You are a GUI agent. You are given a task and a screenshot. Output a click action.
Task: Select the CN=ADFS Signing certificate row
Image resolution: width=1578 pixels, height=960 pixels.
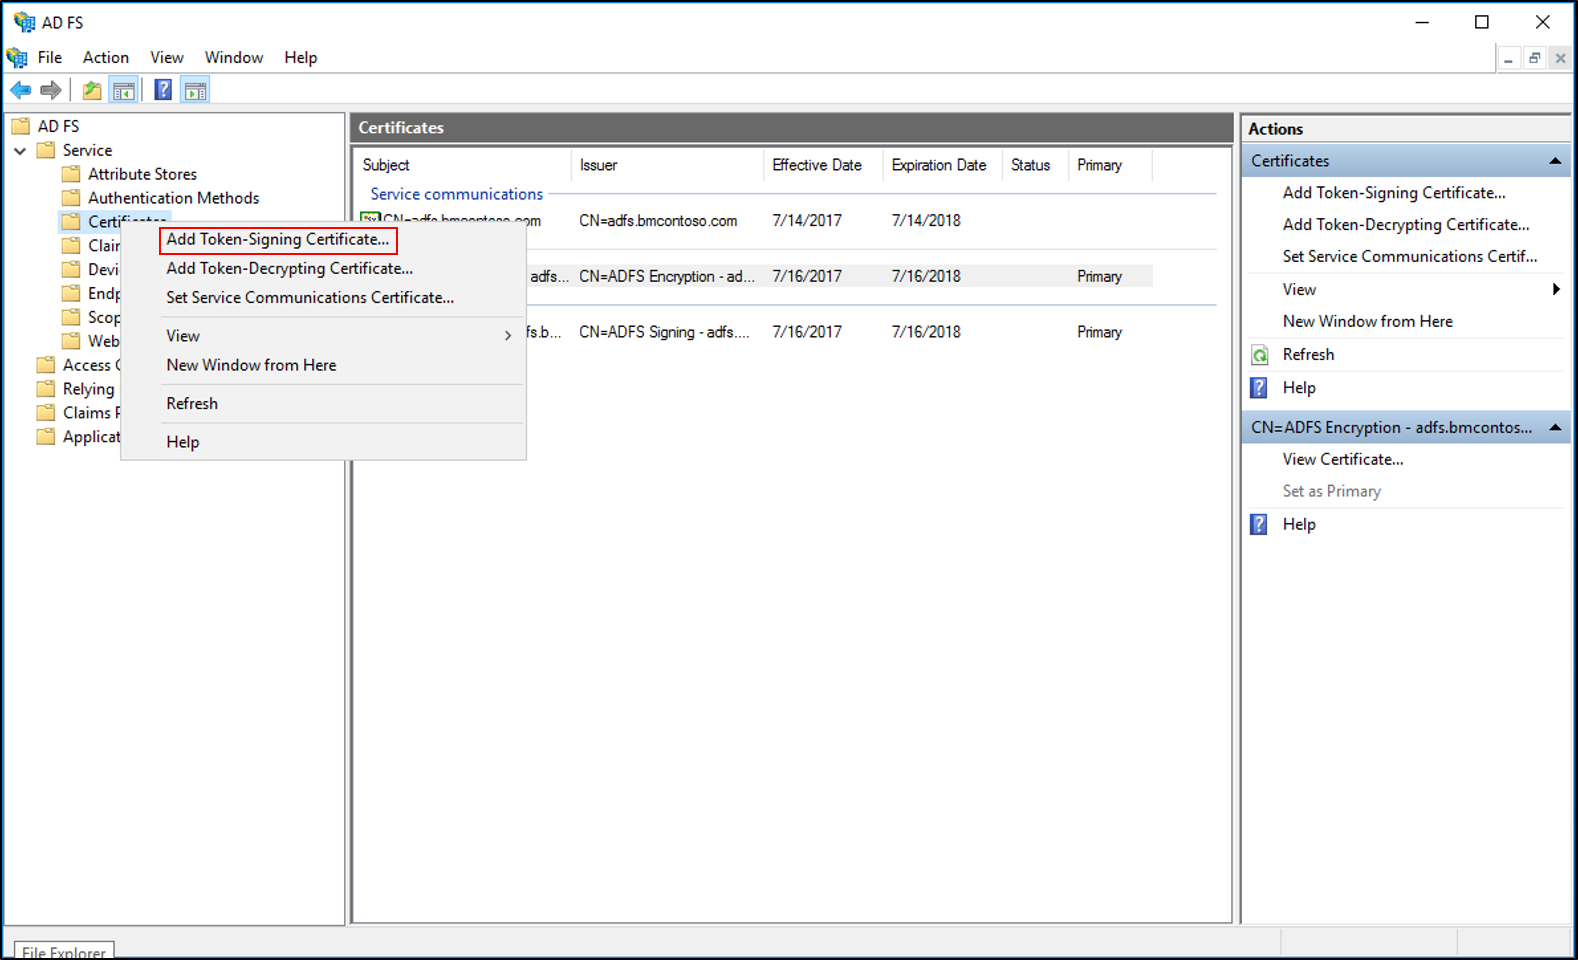[x=840, y=333]
